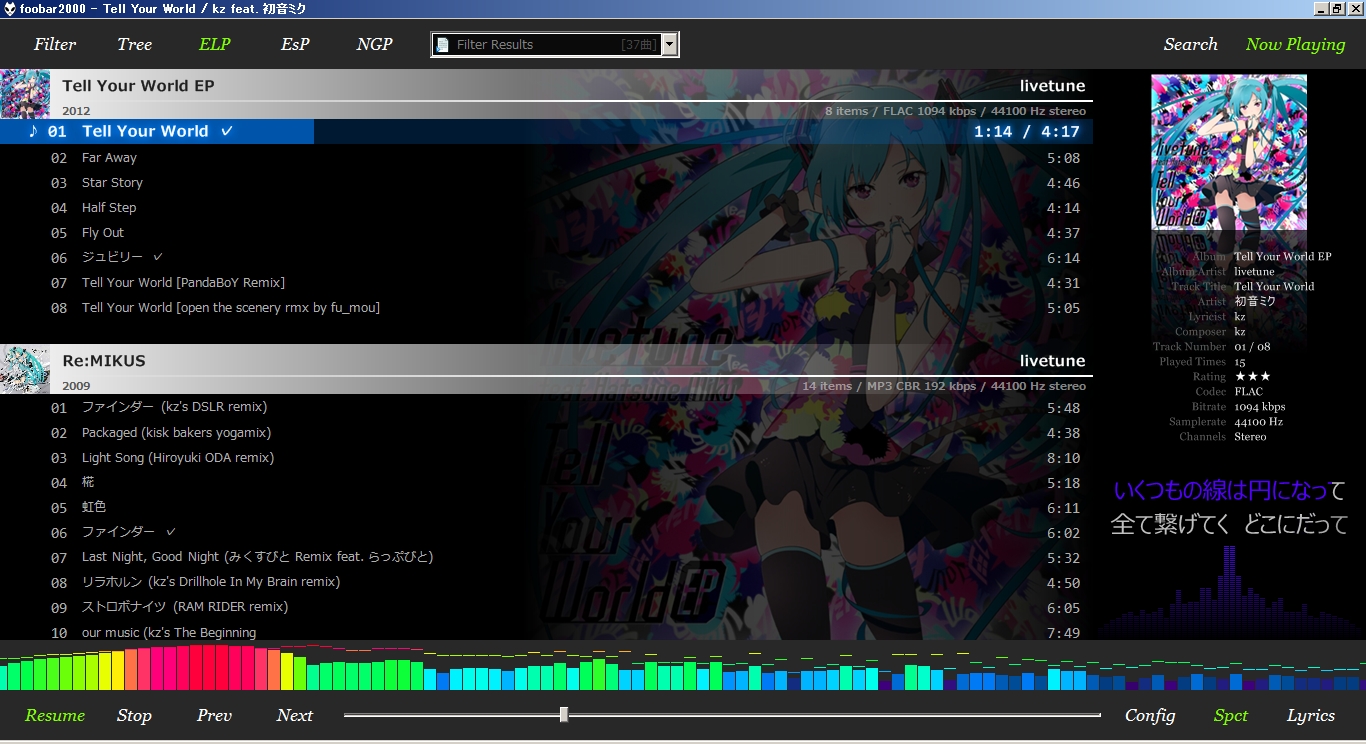Click the spectrum analyzer bar display
The width and height of the screenshot is (1366, 744).
click(x=683, y=667)
